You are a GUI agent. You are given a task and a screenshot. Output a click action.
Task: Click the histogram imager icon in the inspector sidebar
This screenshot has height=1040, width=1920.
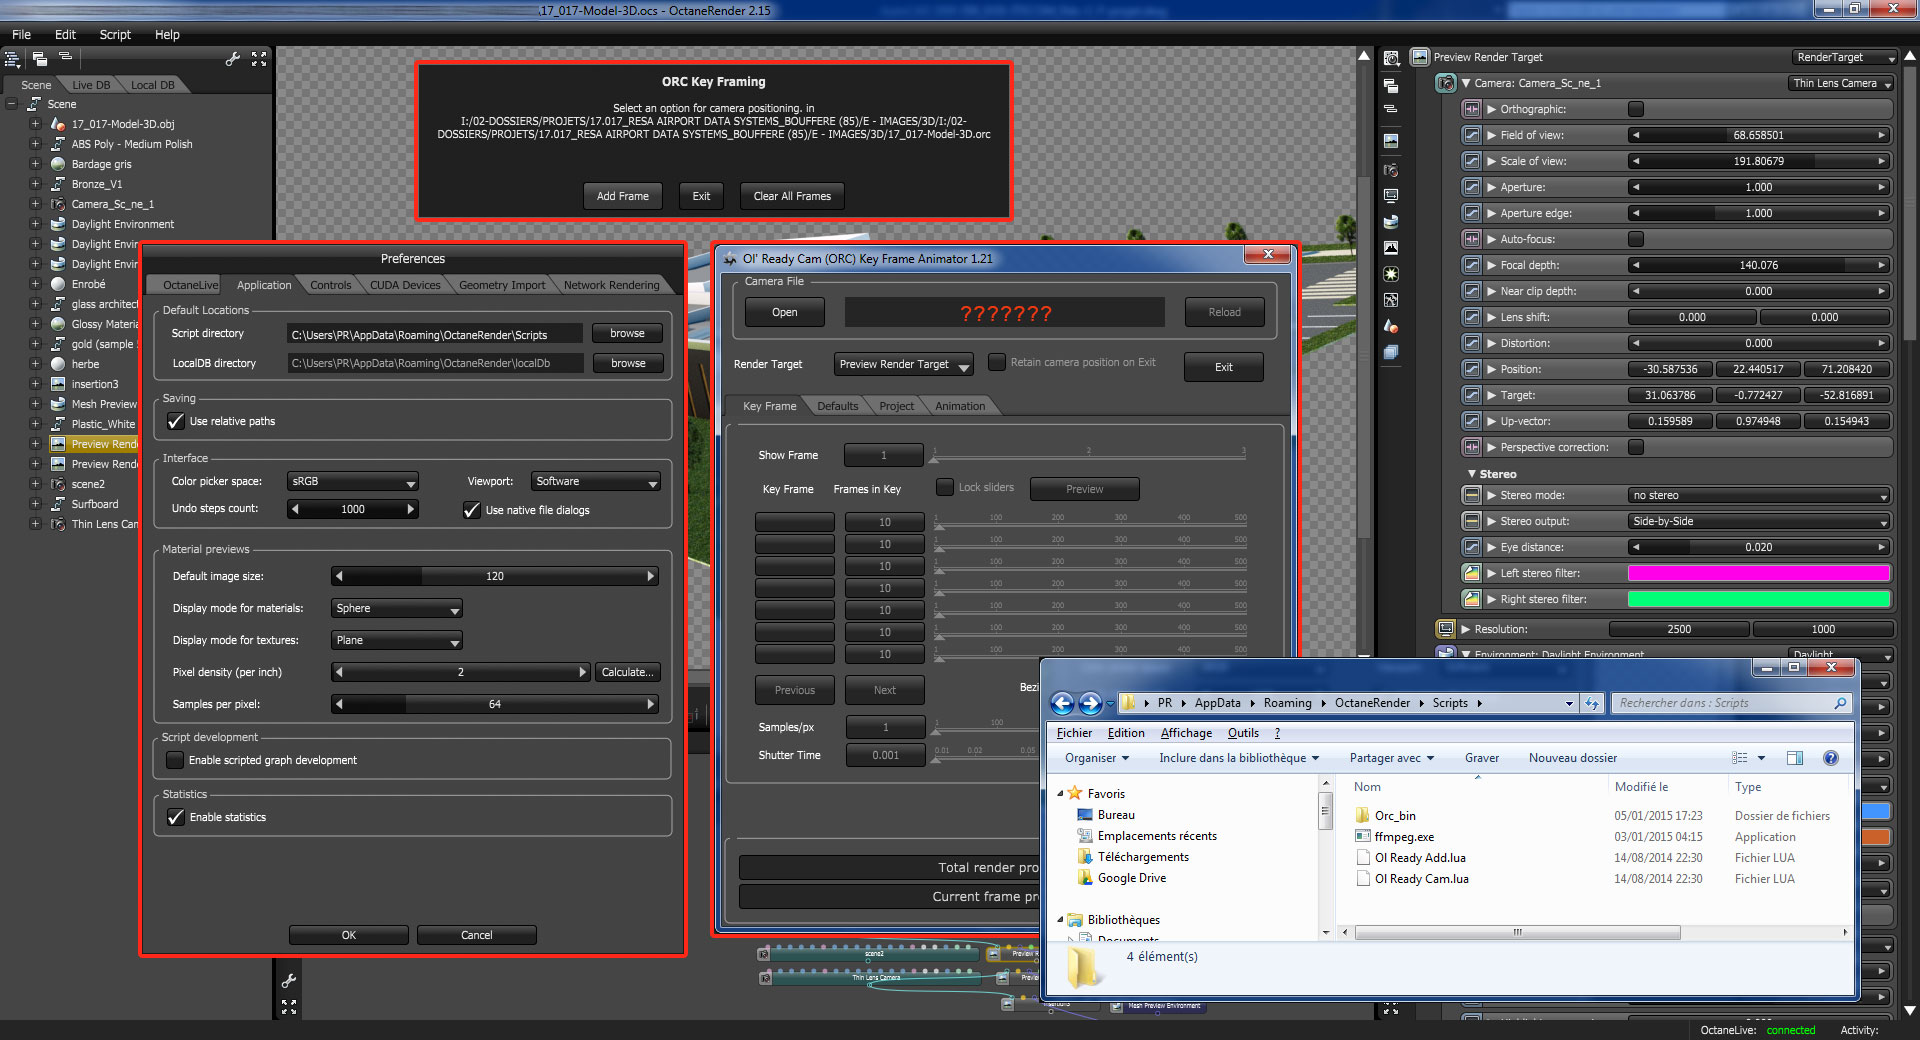click(1391, 248)
